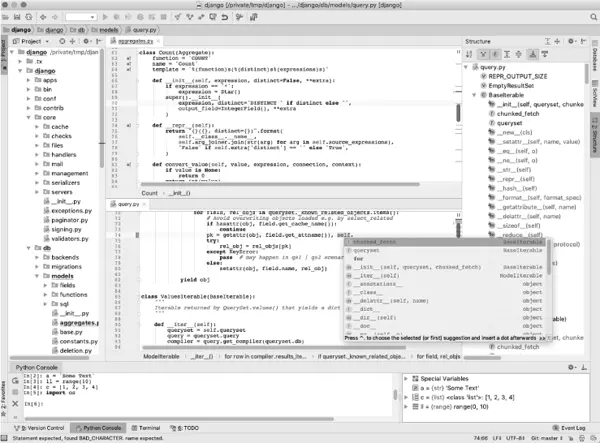Viewport: 600px width, 443px height.
Task: Click the X close icon in Python Console
Action: point(15,404)
